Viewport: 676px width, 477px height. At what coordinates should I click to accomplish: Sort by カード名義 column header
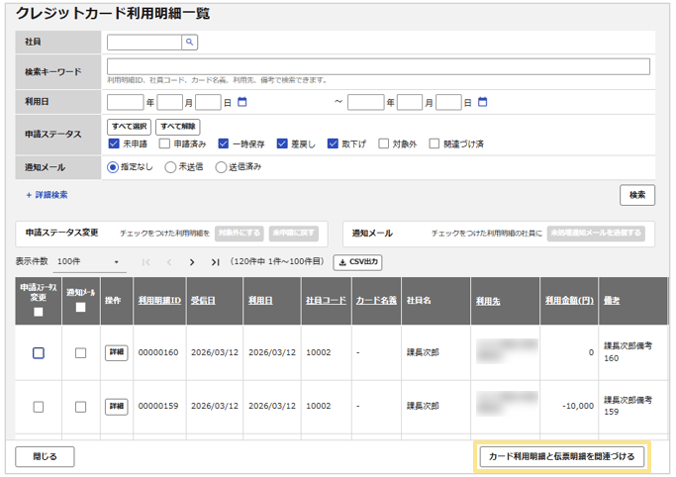[x=376, y=301]
